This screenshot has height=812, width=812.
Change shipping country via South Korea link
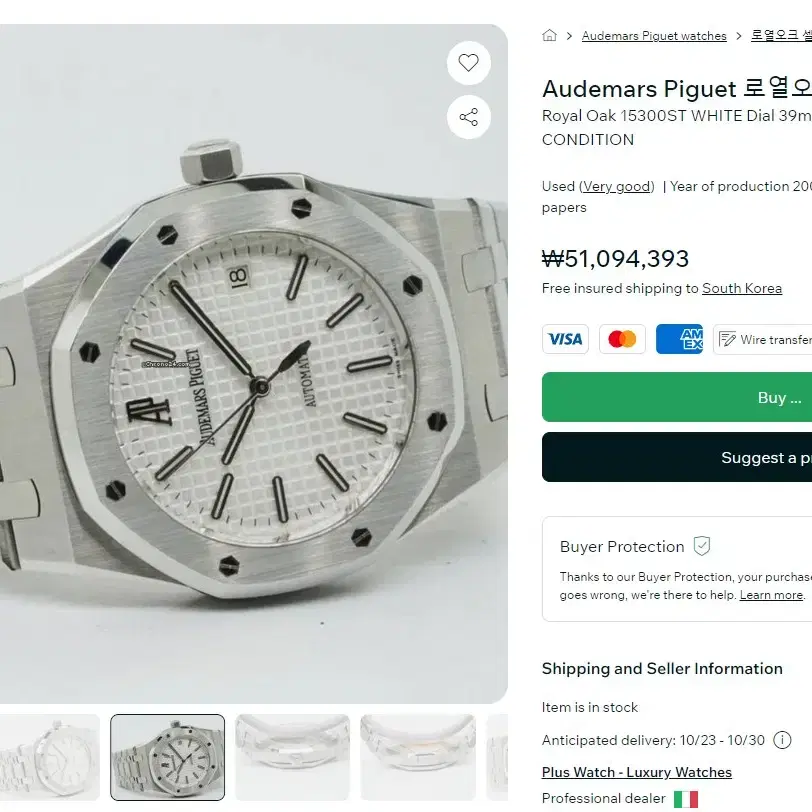pos(742,288)
